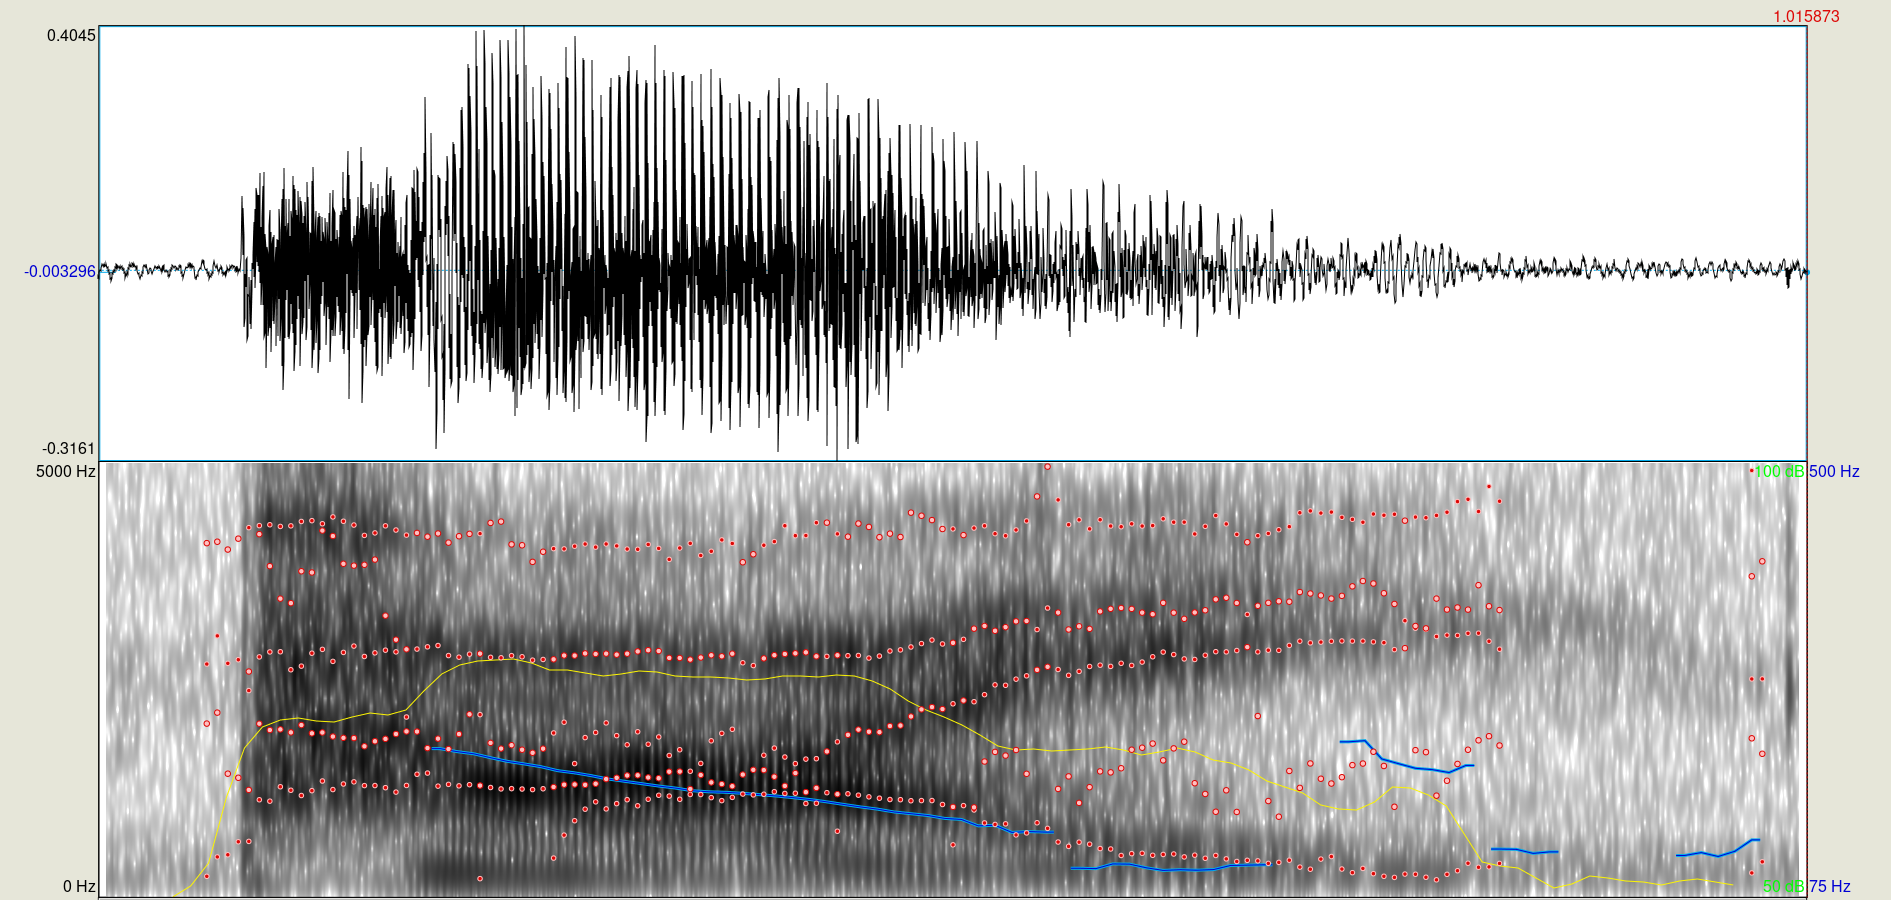Click the 0.4045 amplitude maximum label
Image resolution: width=1891 pixels, height=900 pixels.
[x=71, y=35]
